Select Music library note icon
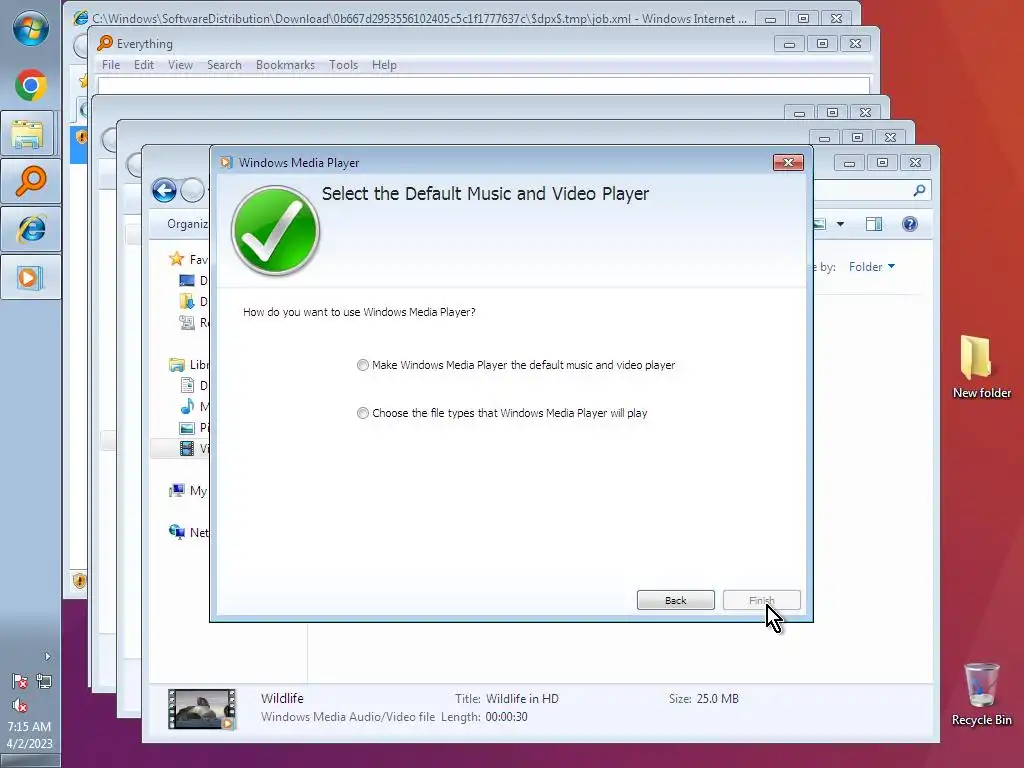The height and width of the screenshot is (768, 1024). coord(187,406)
